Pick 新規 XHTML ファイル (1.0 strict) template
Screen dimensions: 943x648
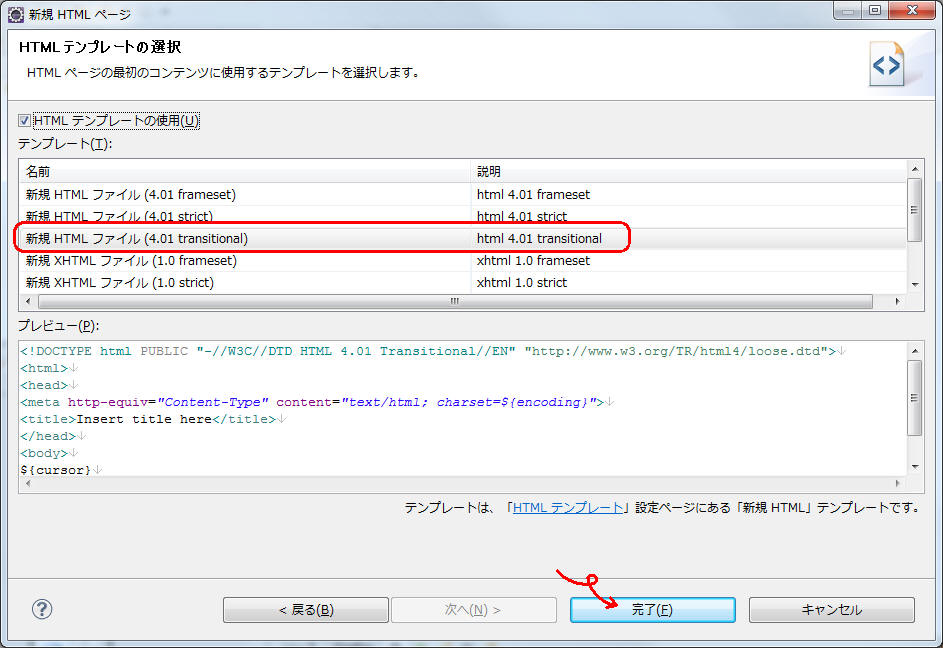click(x=120, y=283)
